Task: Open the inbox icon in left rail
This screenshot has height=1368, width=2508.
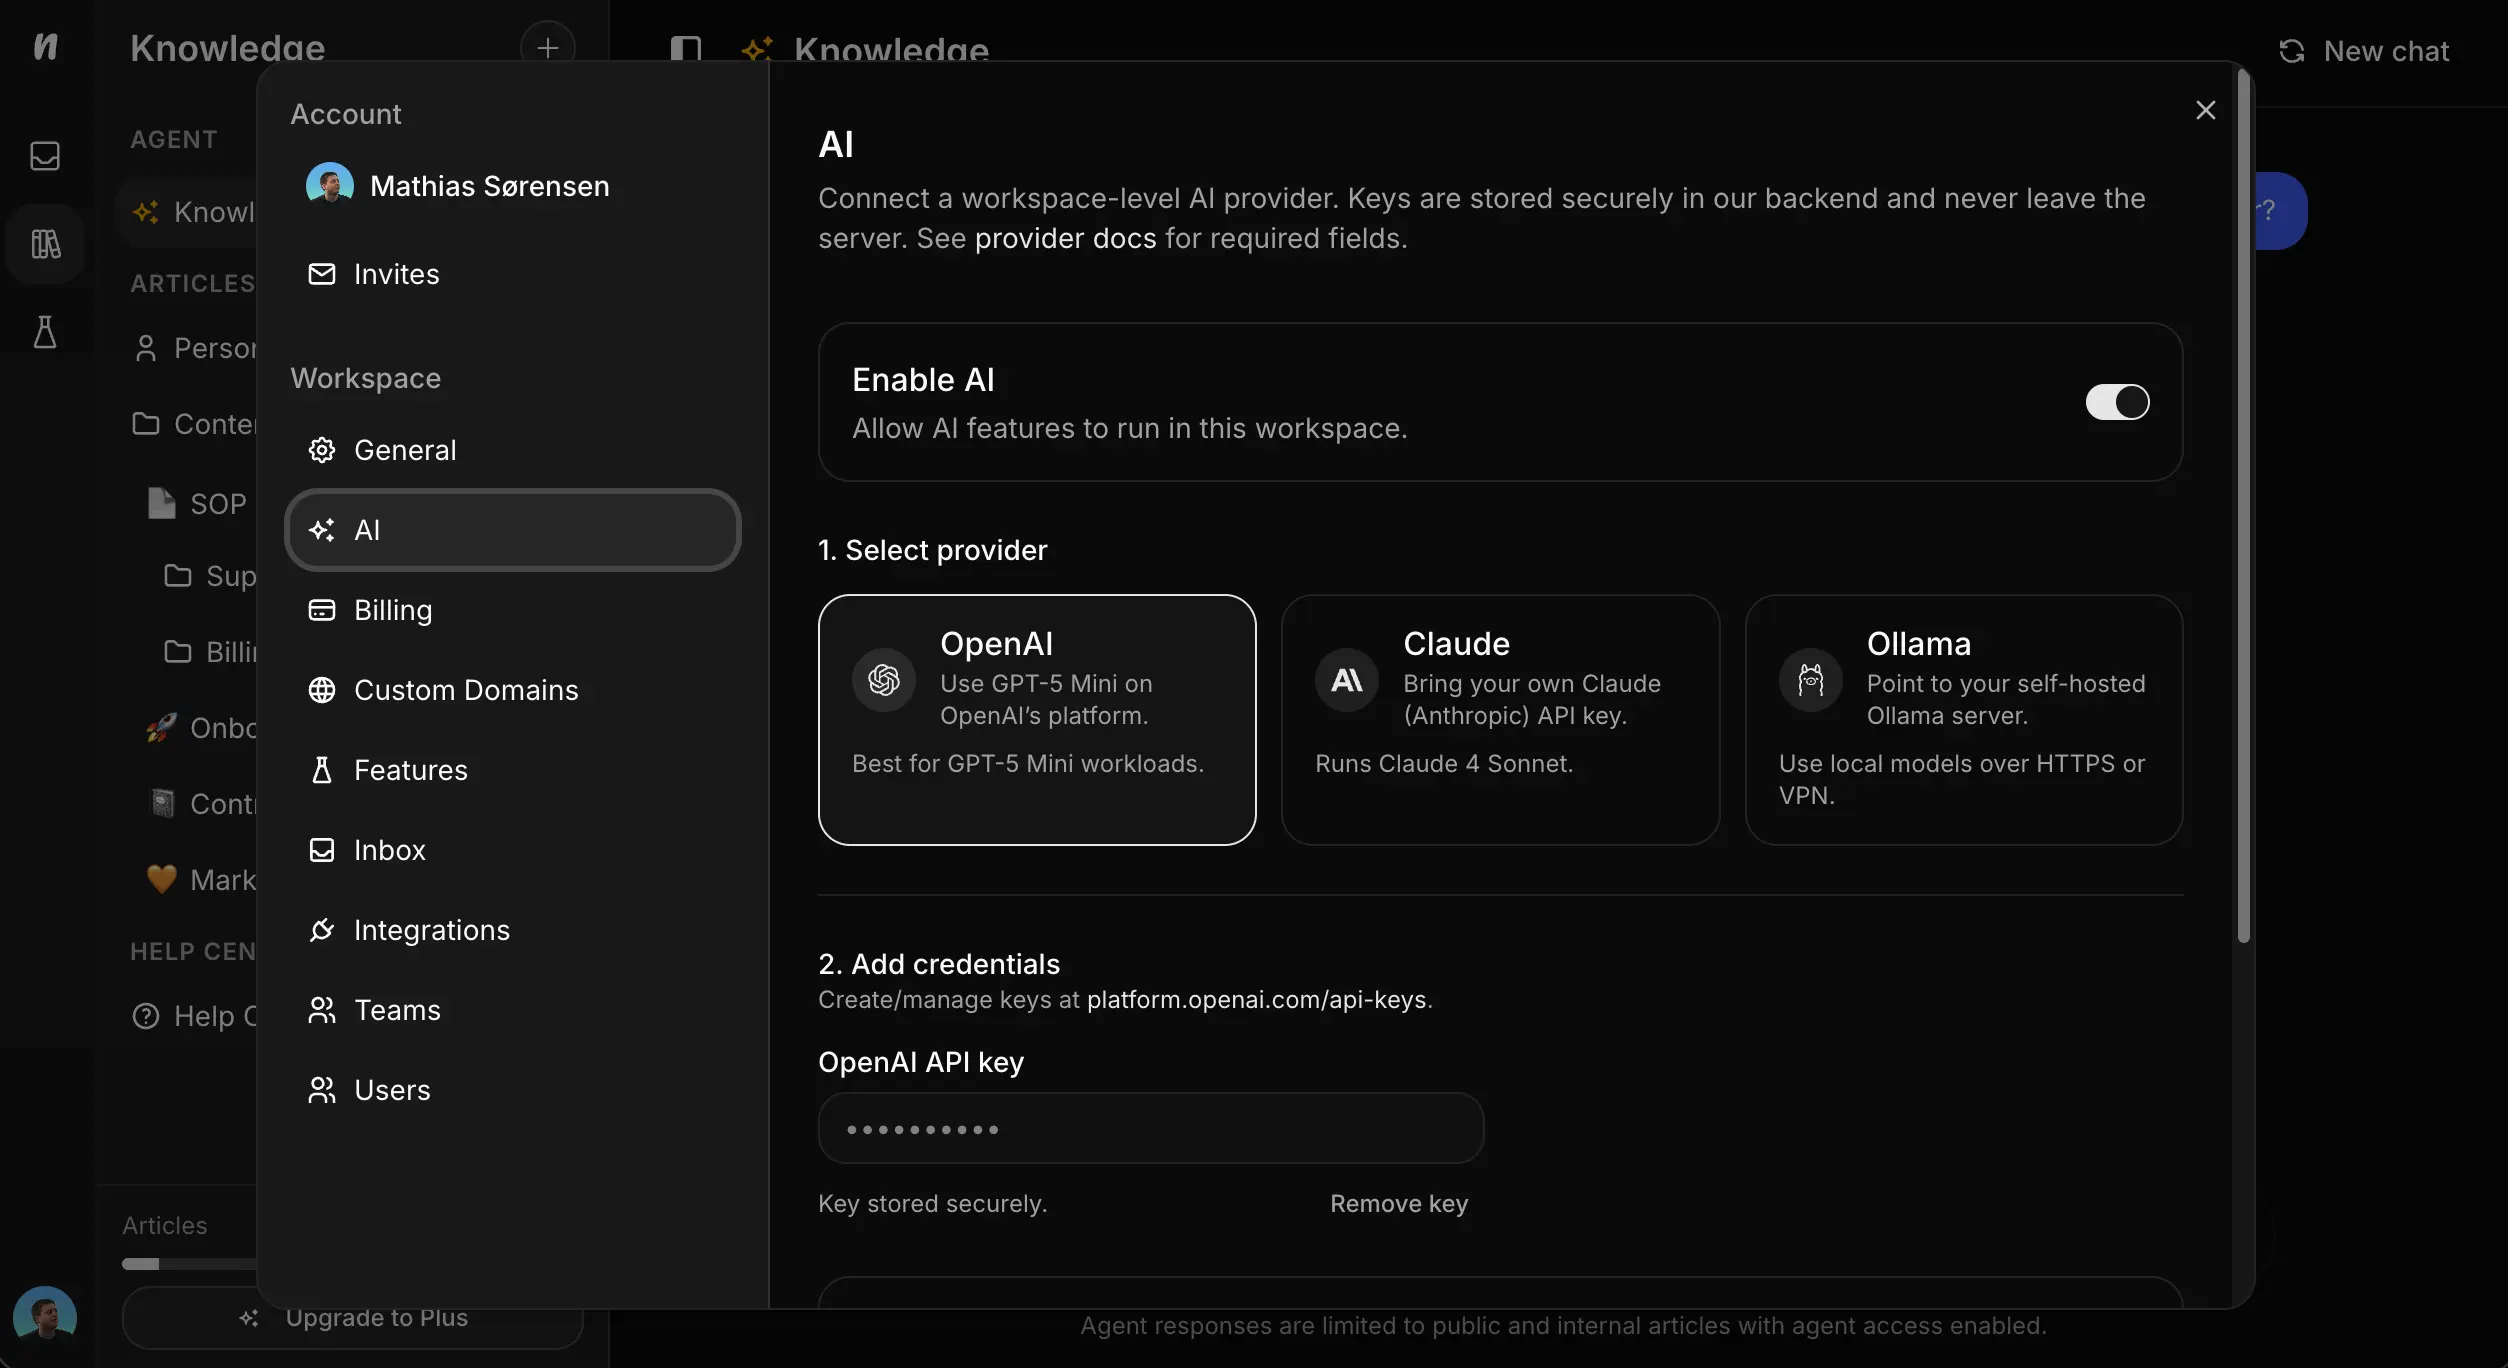Action: coord(45,156)
